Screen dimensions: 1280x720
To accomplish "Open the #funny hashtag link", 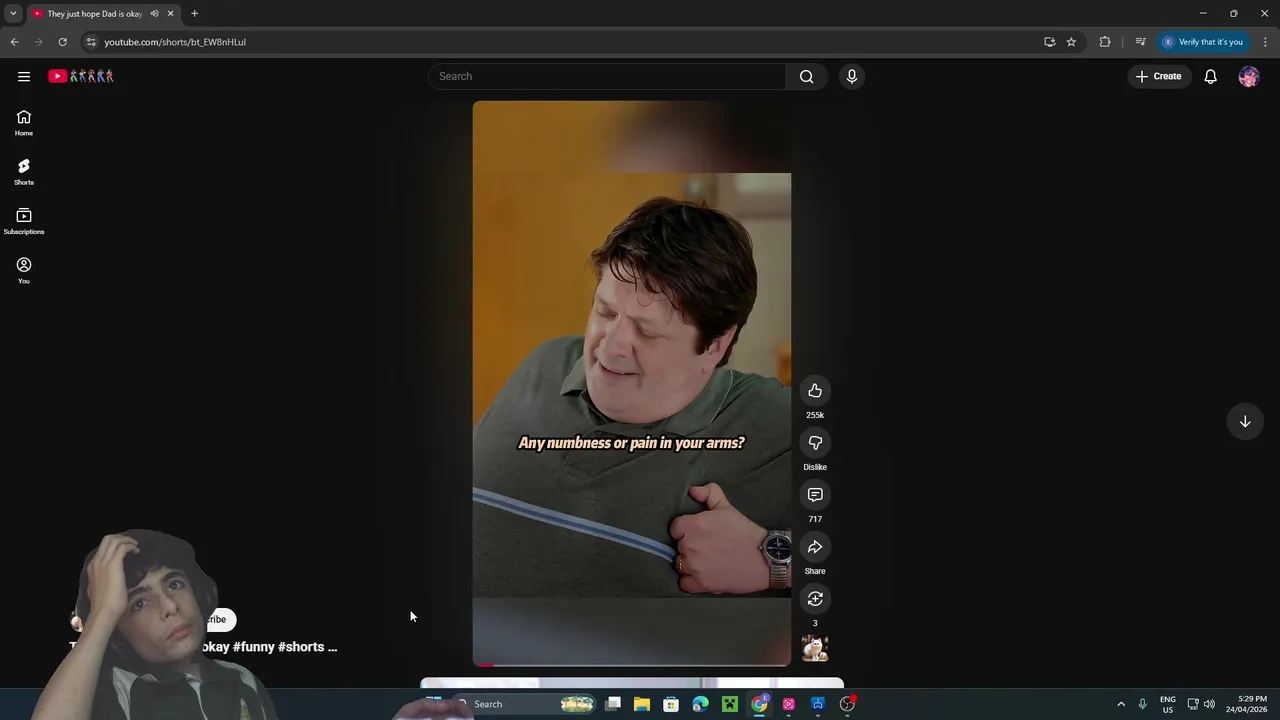I will tap(253, 647).
